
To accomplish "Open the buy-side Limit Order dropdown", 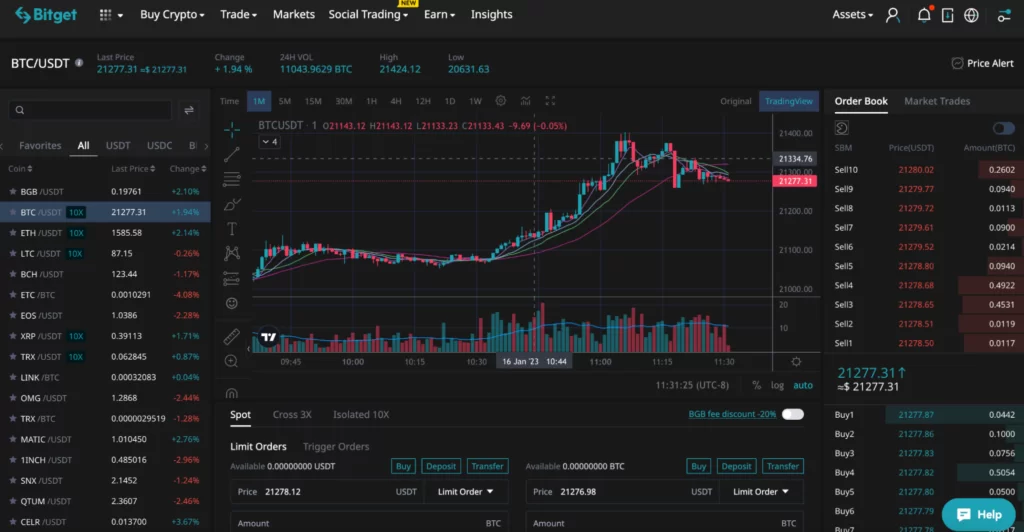I will click(466, 492).
